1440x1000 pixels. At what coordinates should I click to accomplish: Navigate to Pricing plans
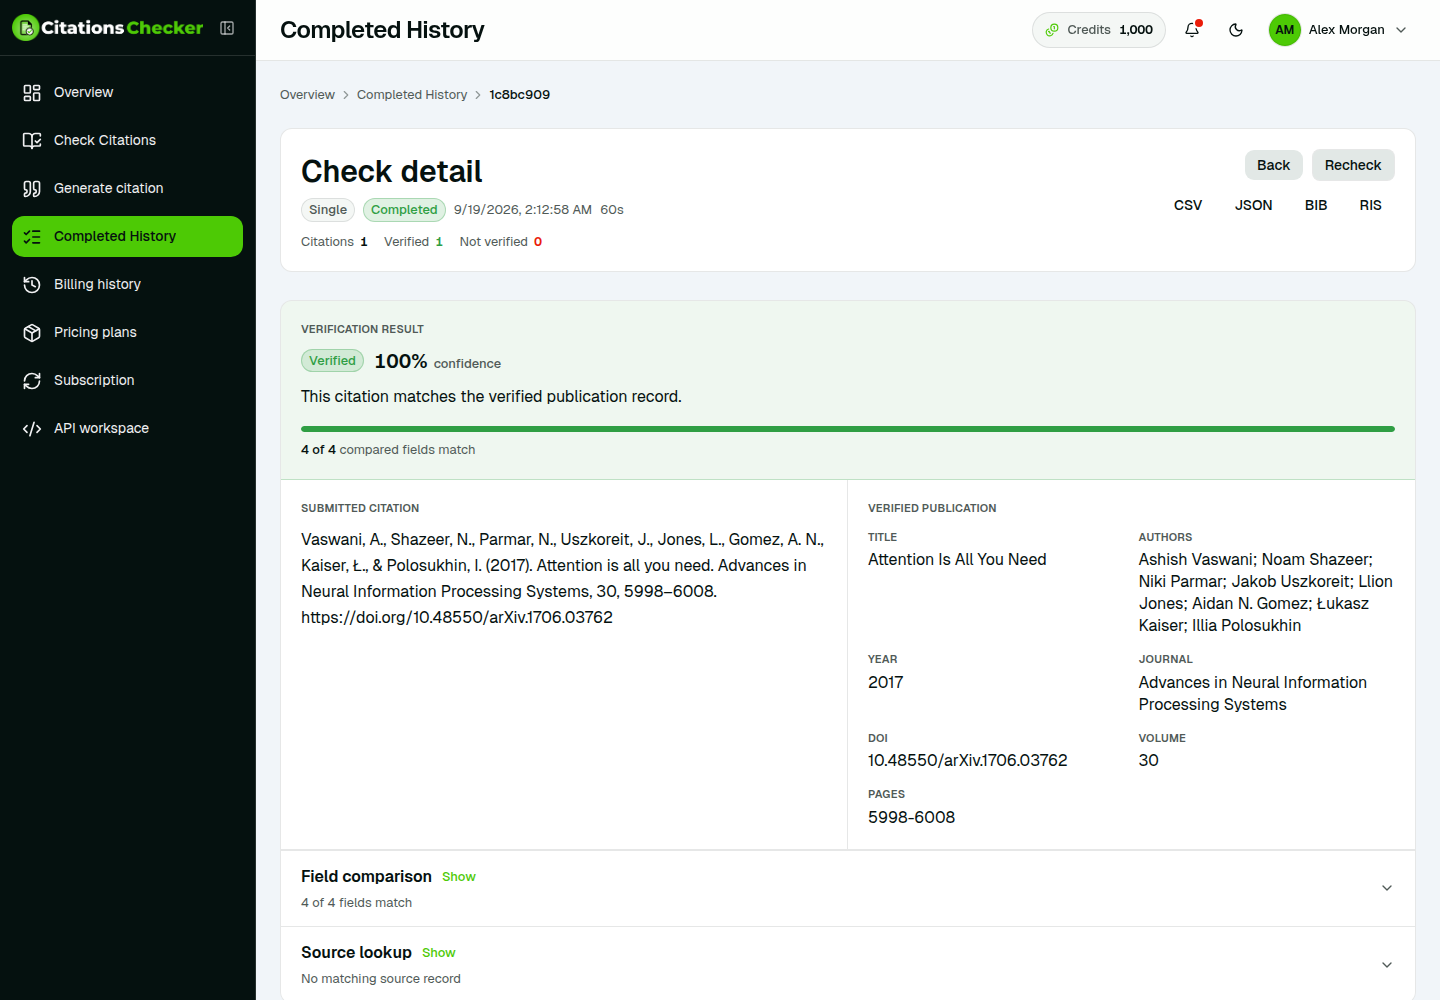[x=127, y=332]
